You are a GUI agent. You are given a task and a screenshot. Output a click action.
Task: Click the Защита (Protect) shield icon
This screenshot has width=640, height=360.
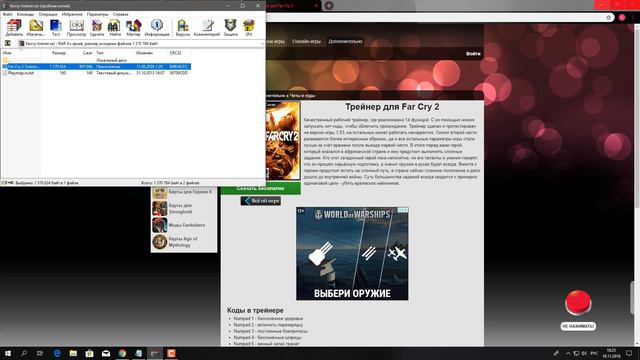point(231,28)
